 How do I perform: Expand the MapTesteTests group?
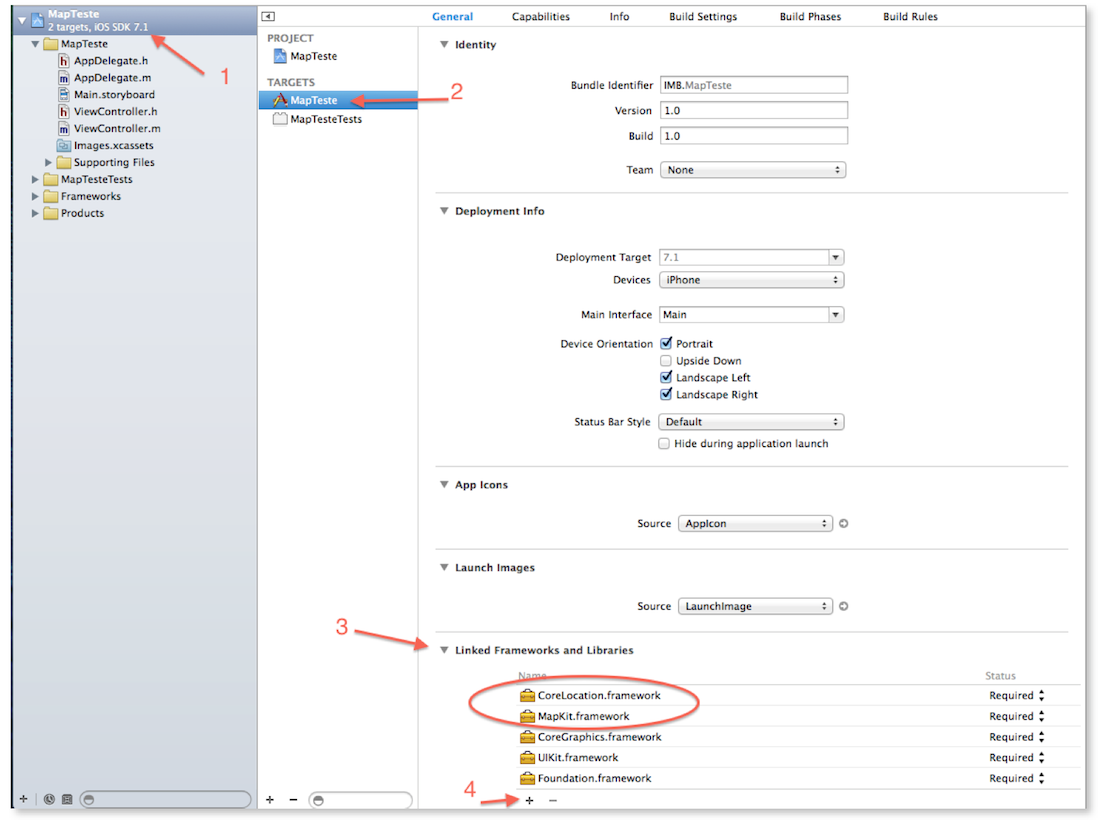point(35,179)
